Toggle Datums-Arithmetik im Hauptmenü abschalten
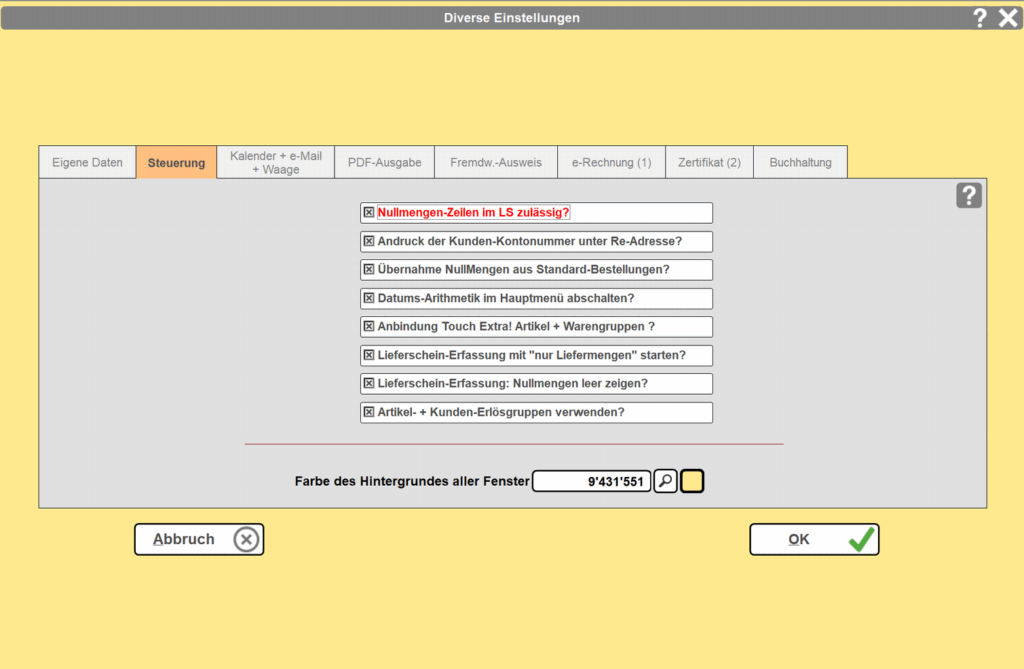Screen dimensions: 1024x669 tap(369, 298)
